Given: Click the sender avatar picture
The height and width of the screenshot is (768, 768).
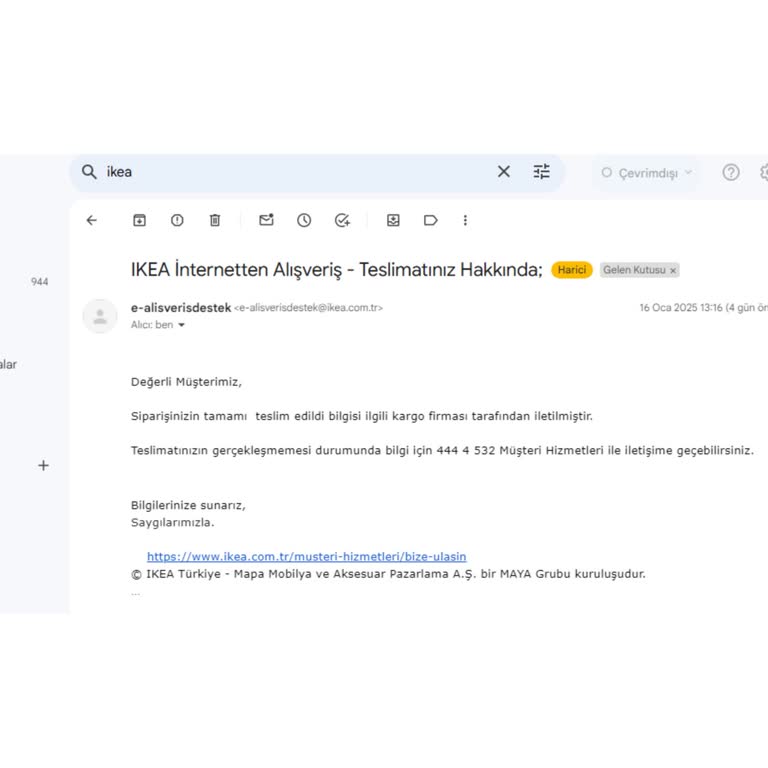Looking at the screenshot, I should click(x=100, y=316).
